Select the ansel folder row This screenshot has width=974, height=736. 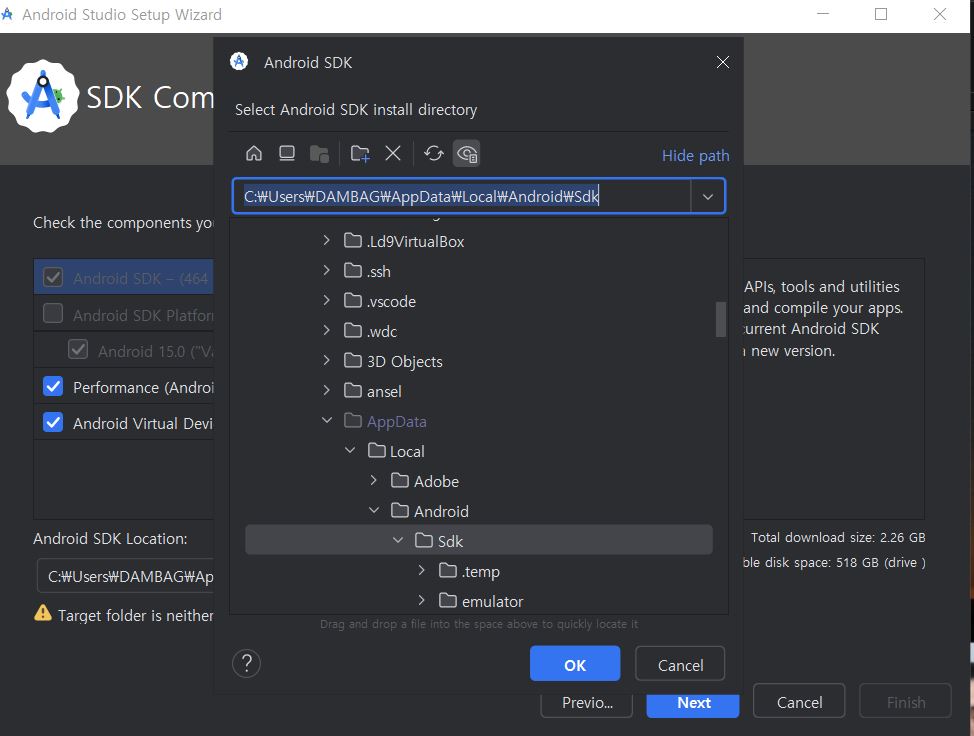pos(478,391)
